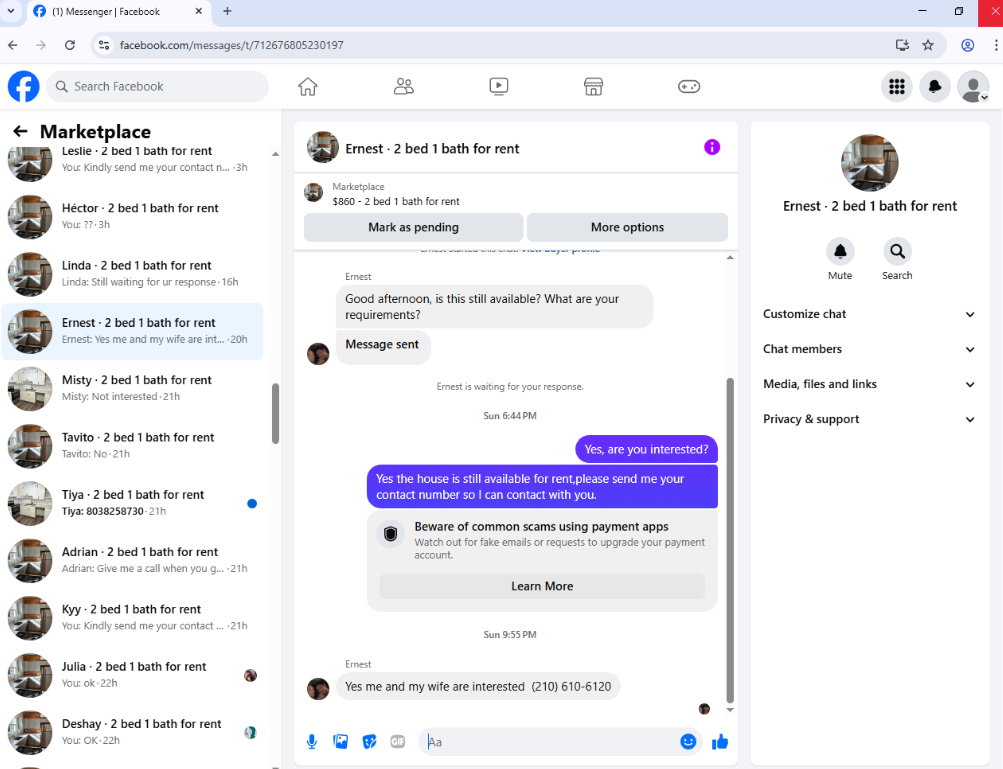Open the site information icon in address bar
The width and height of the screenshot is (1003, 769).
tap(104, 45)
